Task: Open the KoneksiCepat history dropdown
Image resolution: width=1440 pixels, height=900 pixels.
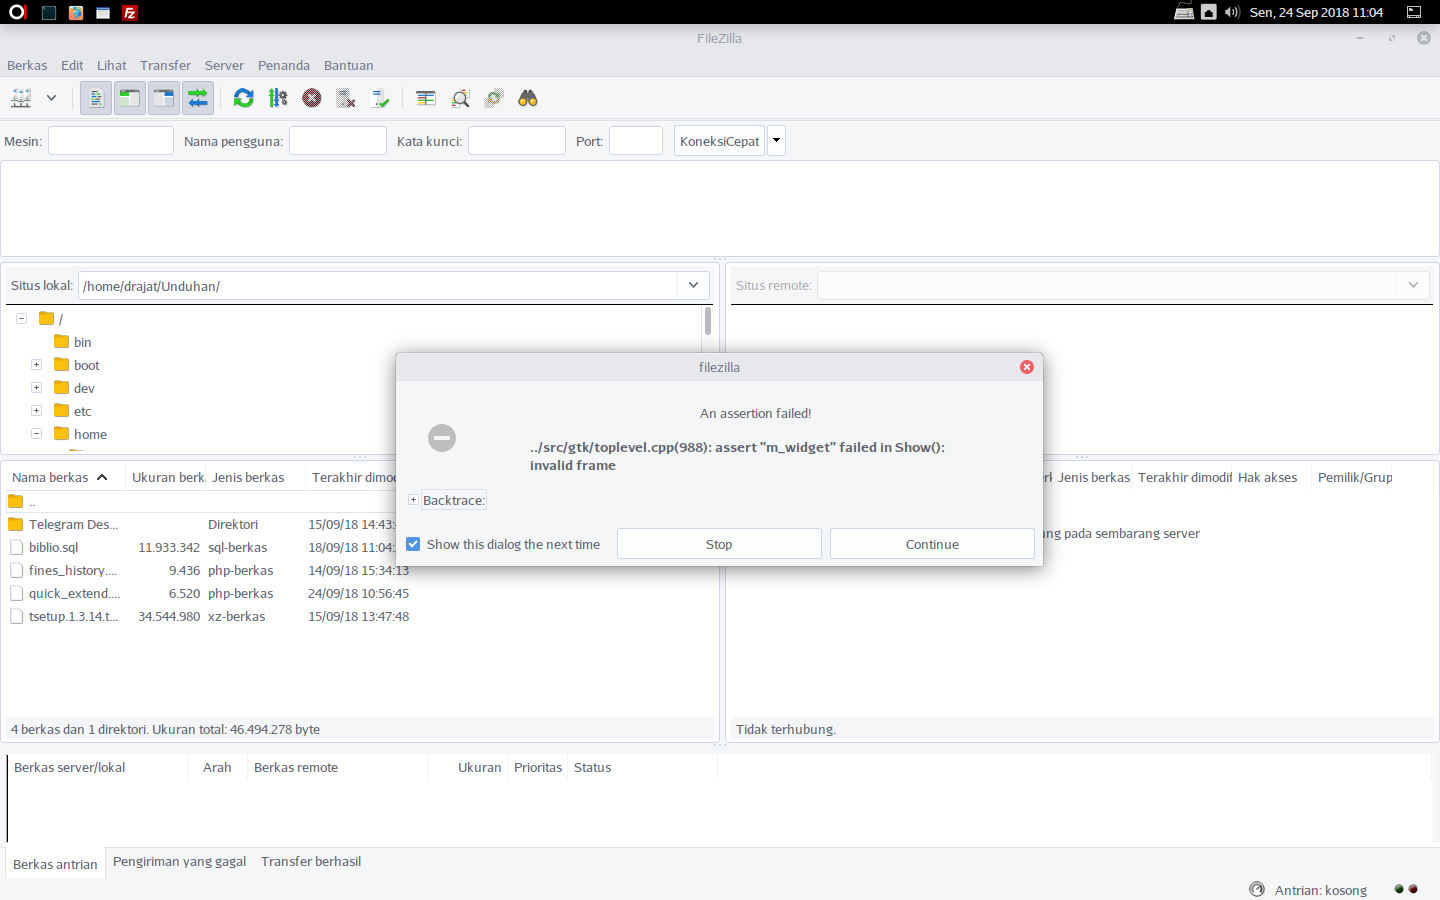Action: (x=776, y=141)
